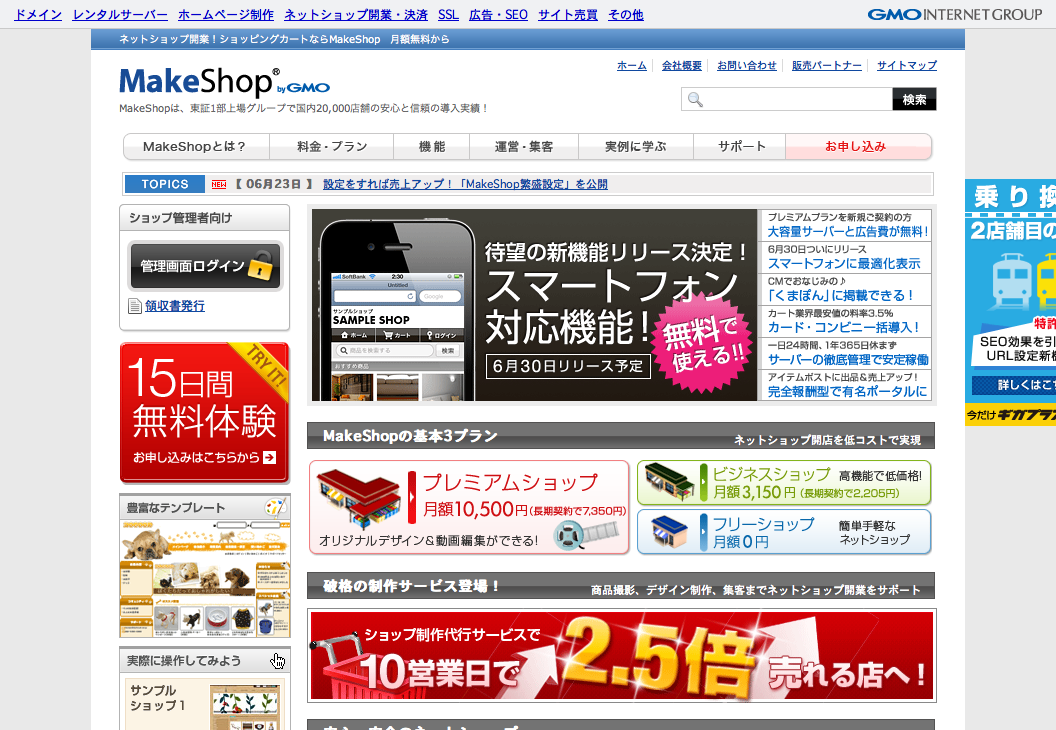Open カード・コンビニ一括導入 promo link
Viewport: 1056px width, 730px height.
(843, 327)
